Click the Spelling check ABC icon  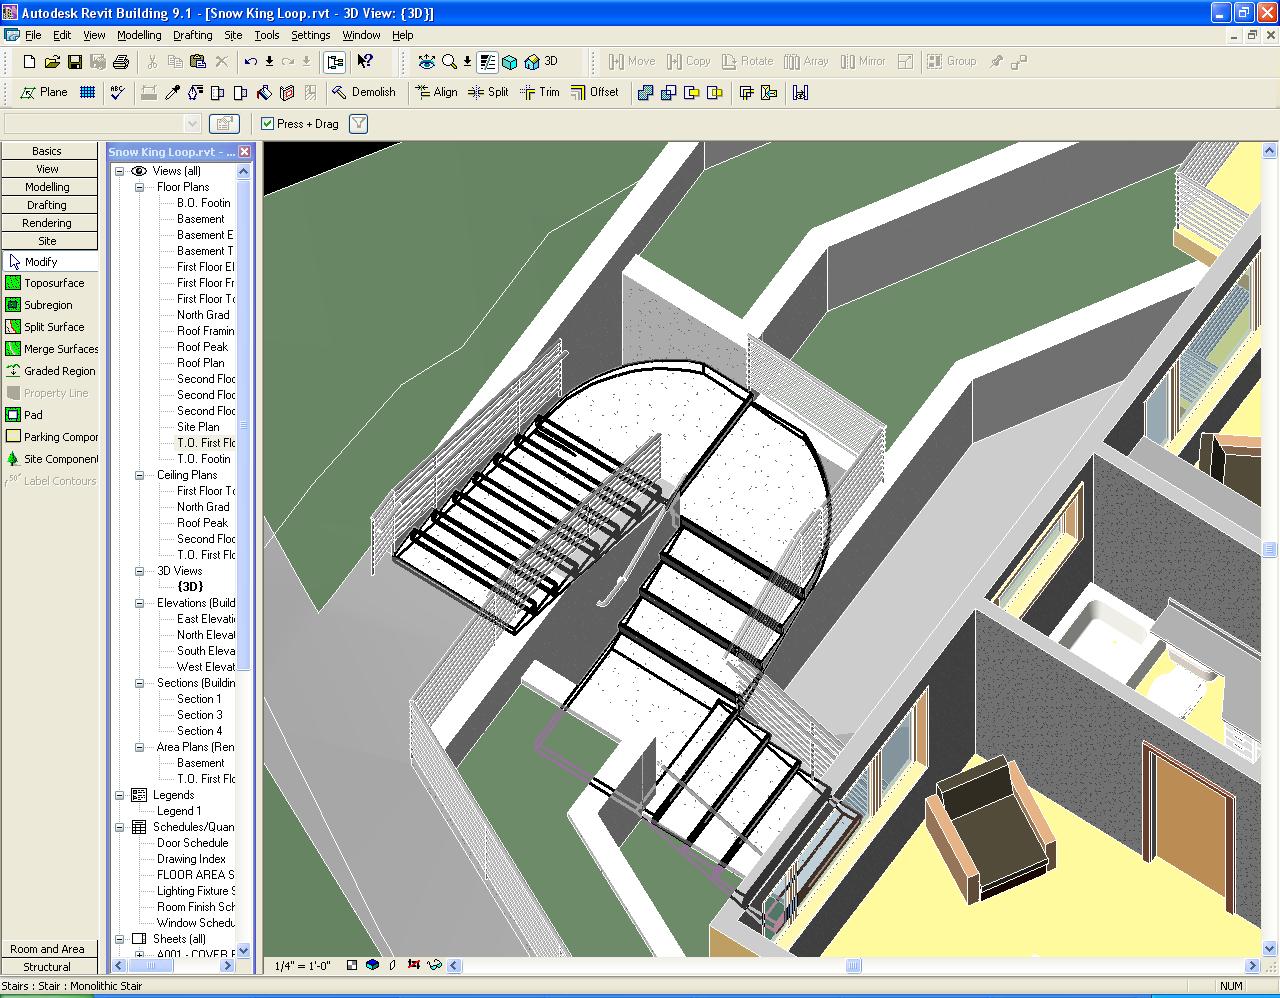118,92
